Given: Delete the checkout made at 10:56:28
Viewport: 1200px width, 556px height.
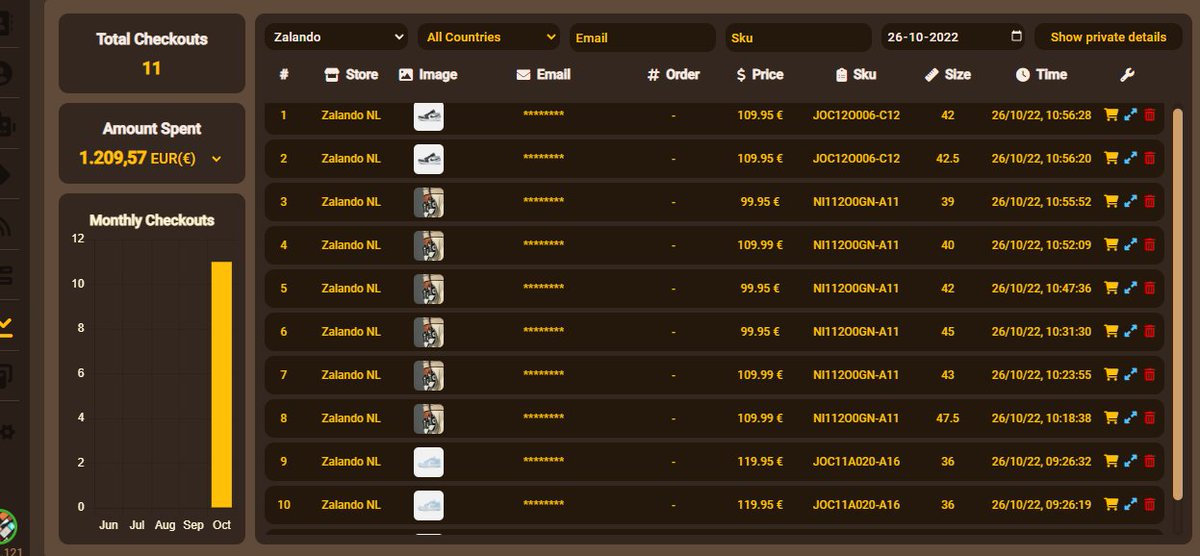Looking at the screenshot, I should [1149, 115].
